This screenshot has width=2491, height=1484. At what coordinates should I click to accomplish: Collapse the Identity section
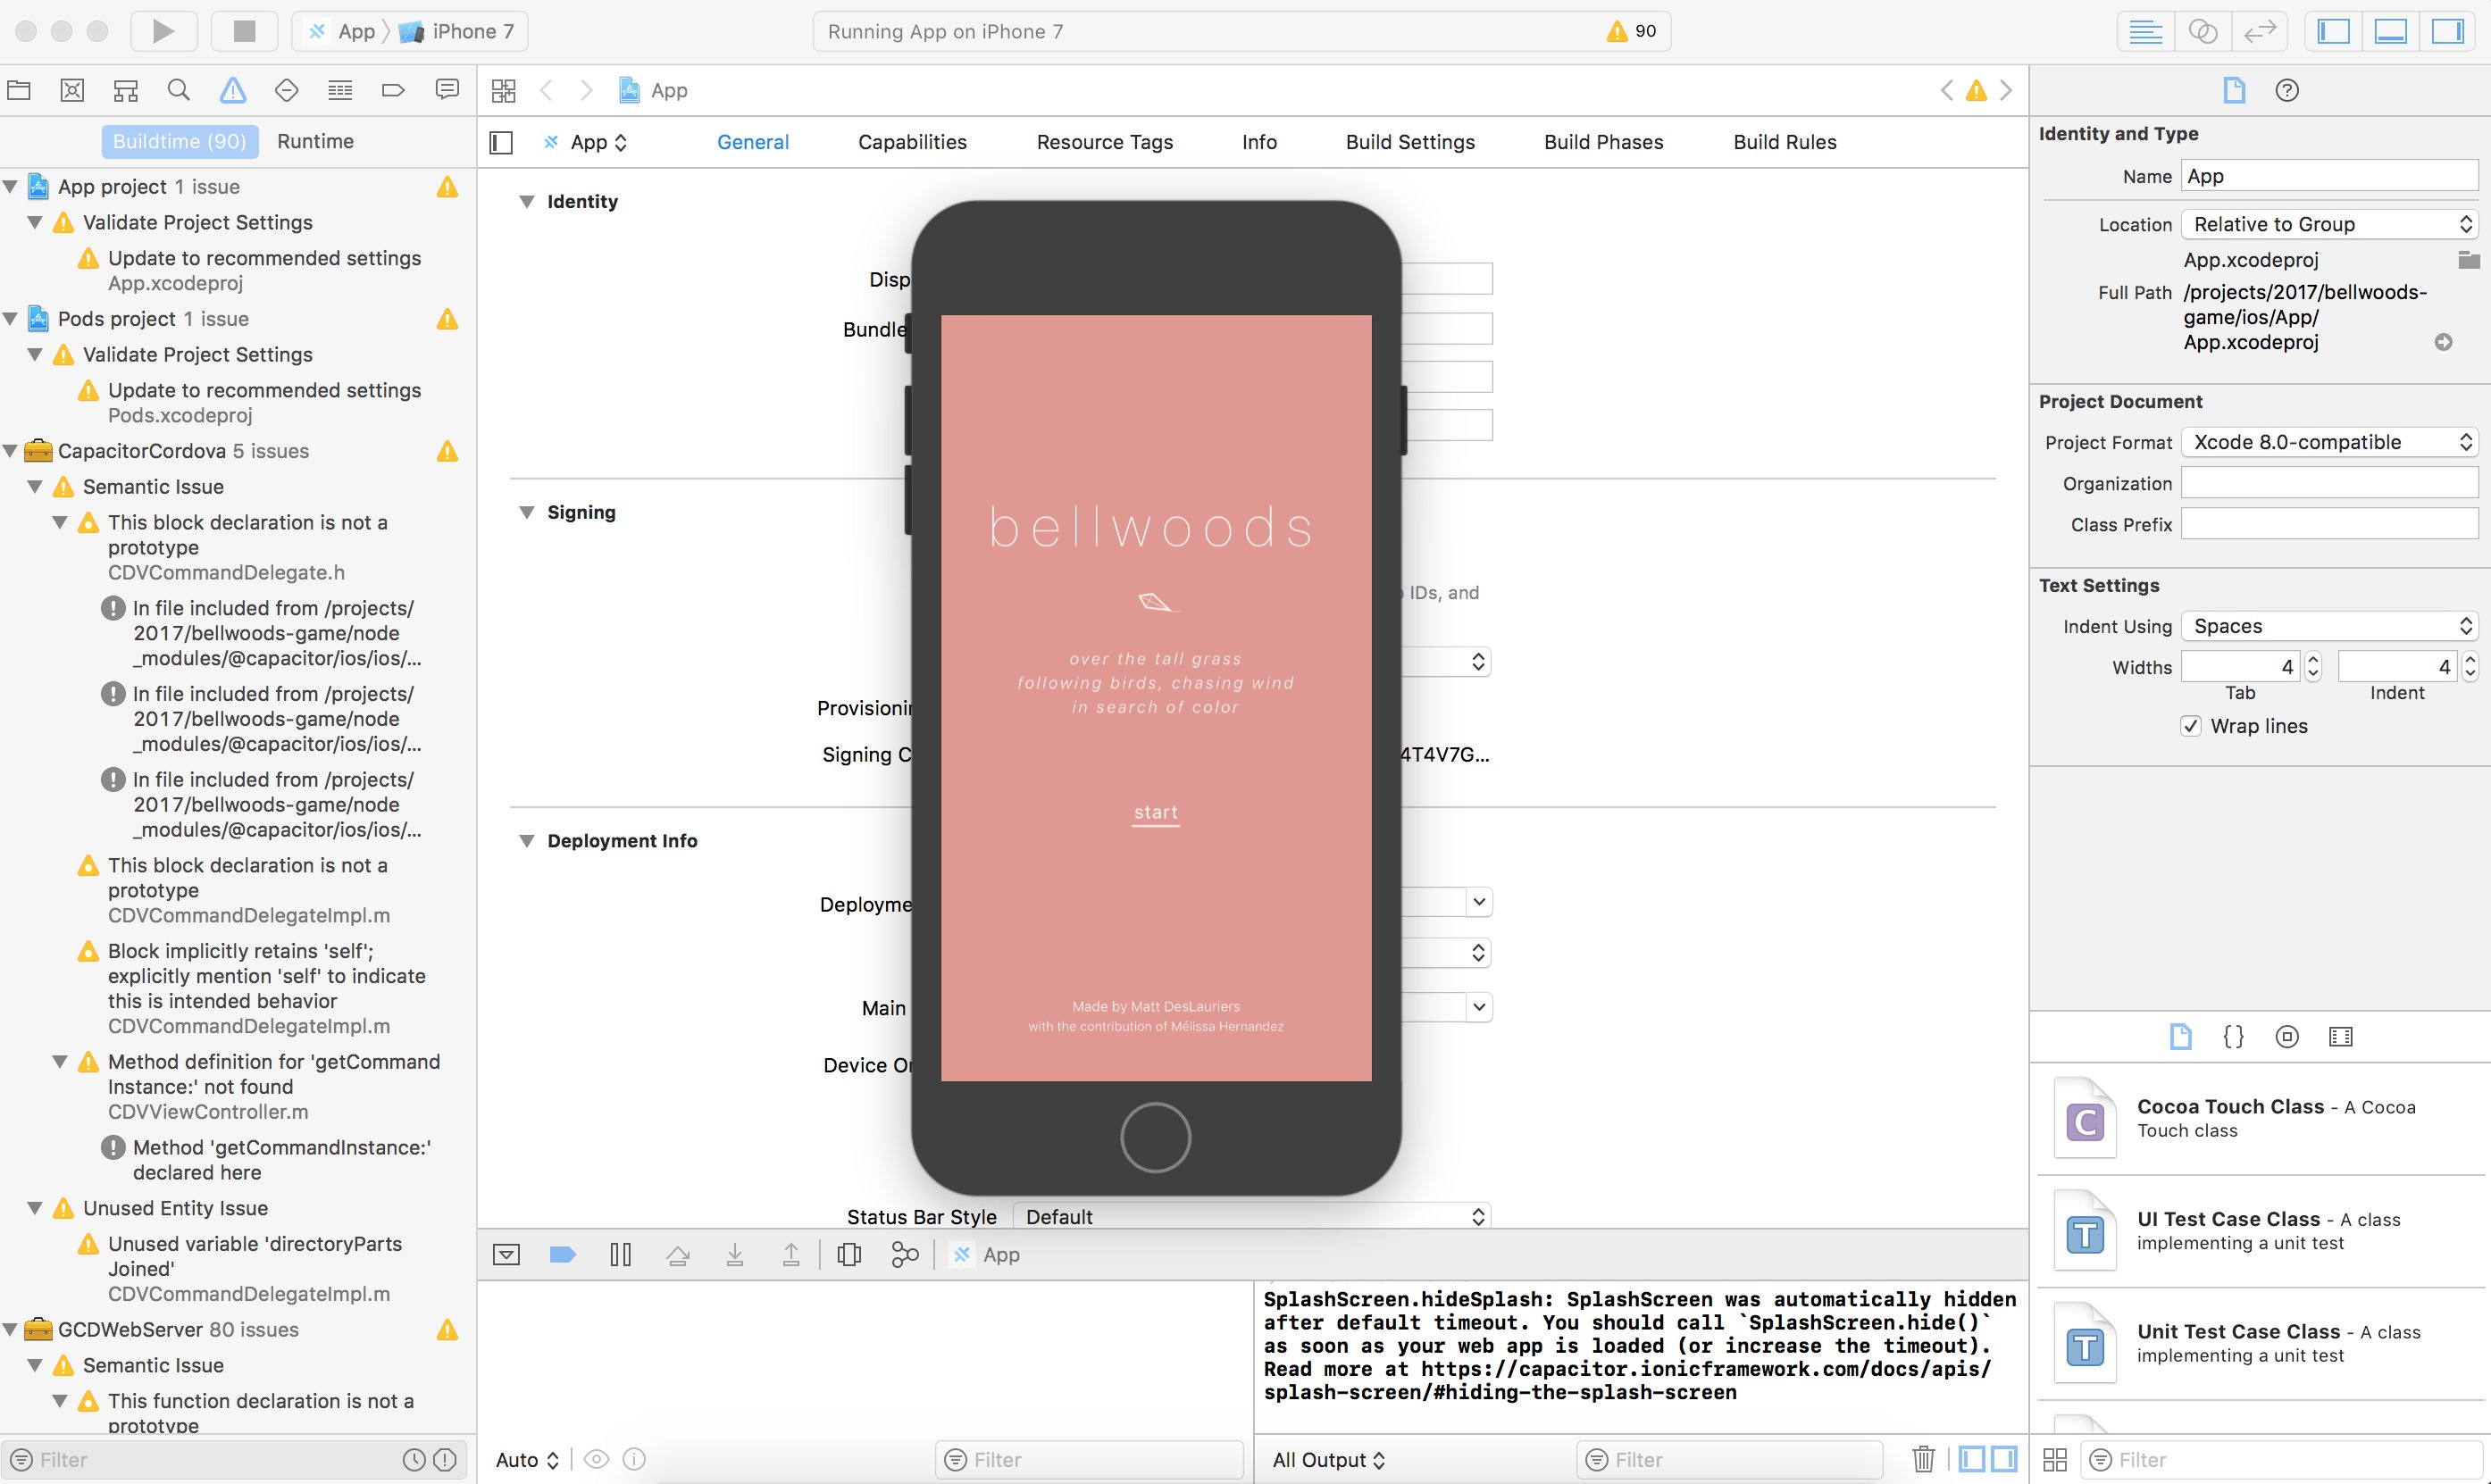point(526,201)
